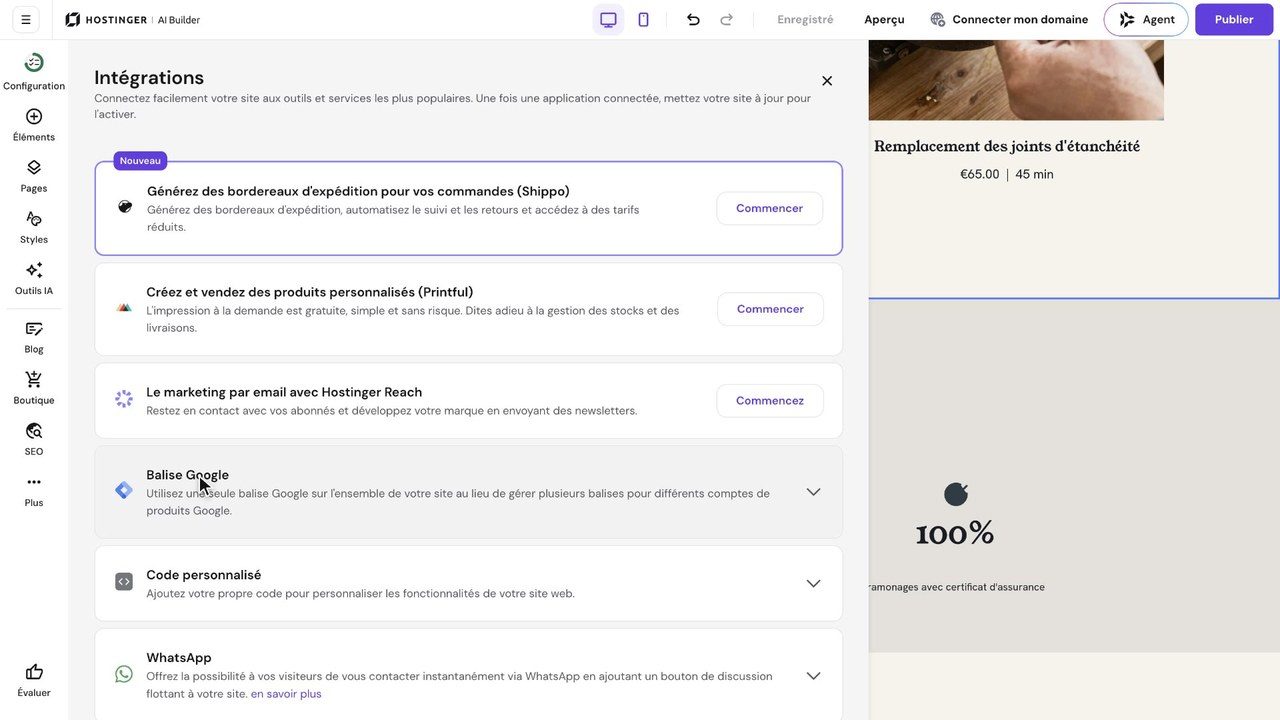This screenshot has height=720, width=1280.
Task: Select the 100% statistic text
Action: click(x=955, y=533)
